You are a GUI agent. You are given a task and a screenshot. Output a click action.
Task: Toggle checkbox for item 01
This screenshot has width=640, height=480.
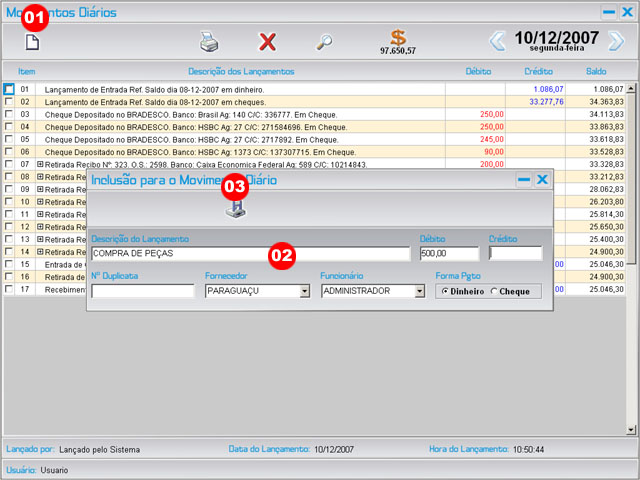point(9,89)
